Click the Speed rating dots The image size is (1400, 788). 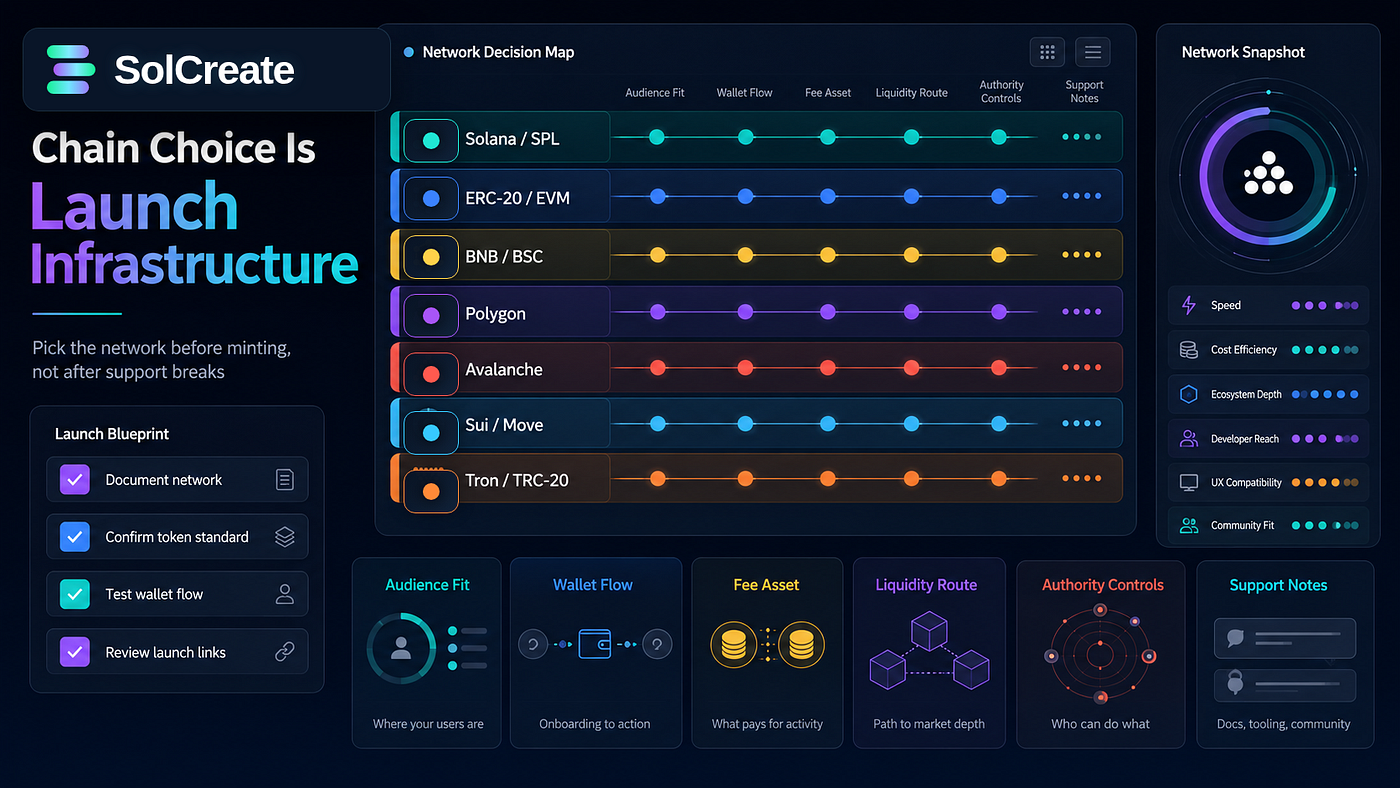click(x=1325, y=305)
